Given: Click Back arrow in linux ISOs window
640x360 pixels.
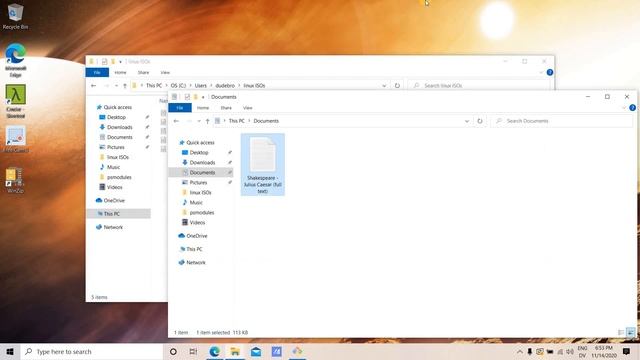Looking at the screenshot, I should (93, 85).
